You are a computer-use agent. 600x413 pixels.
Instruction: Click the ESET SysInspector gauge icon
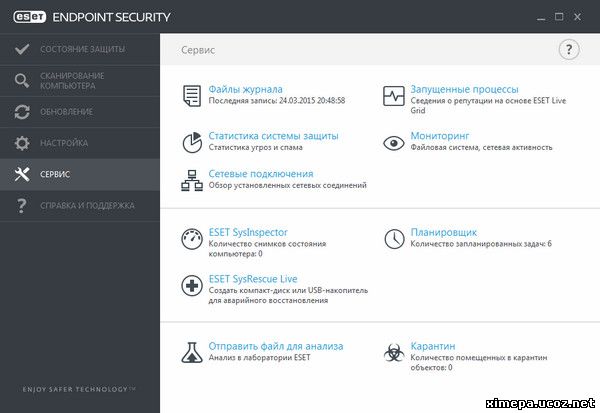191,239
